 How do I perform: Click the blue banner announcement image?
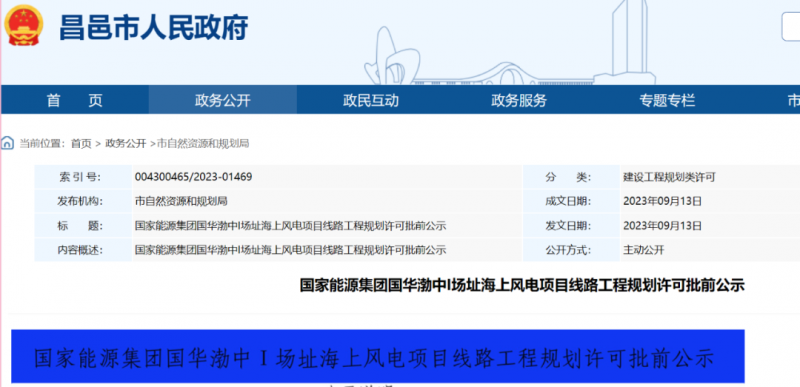pos(378,356)
